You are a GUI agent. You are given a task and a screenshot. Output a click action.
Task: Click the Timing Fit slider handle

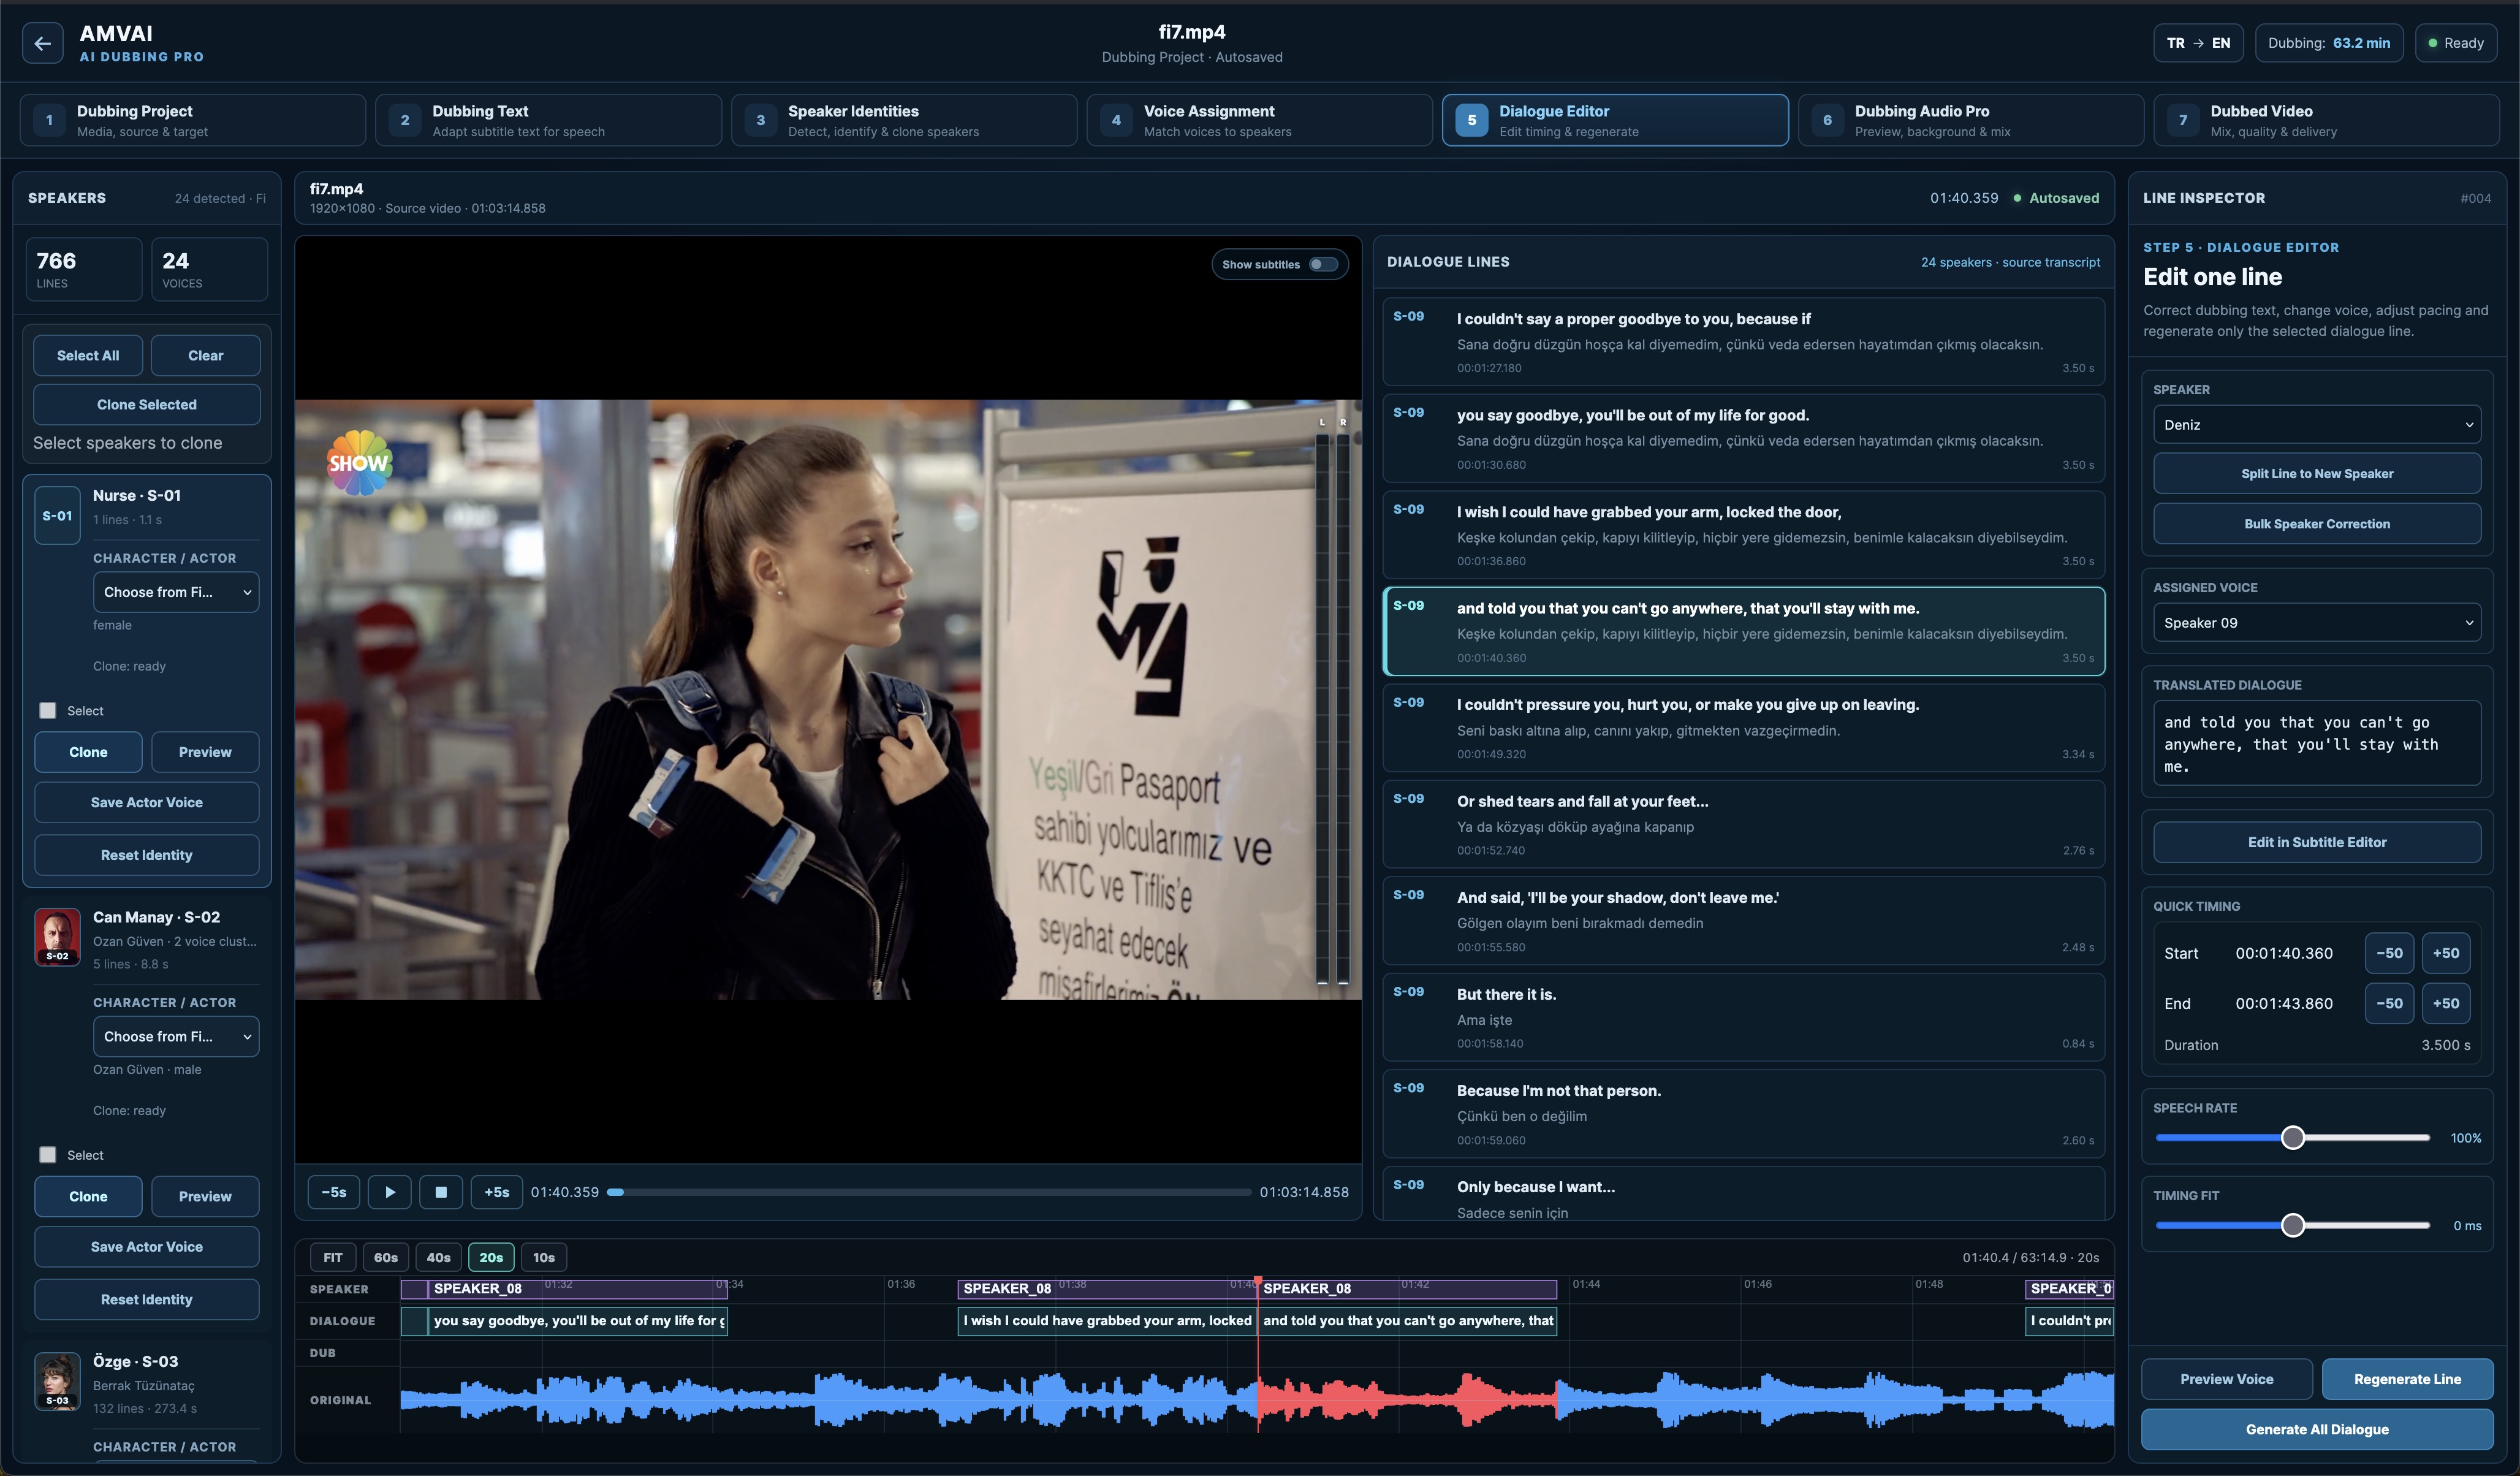[2293, 1225]
